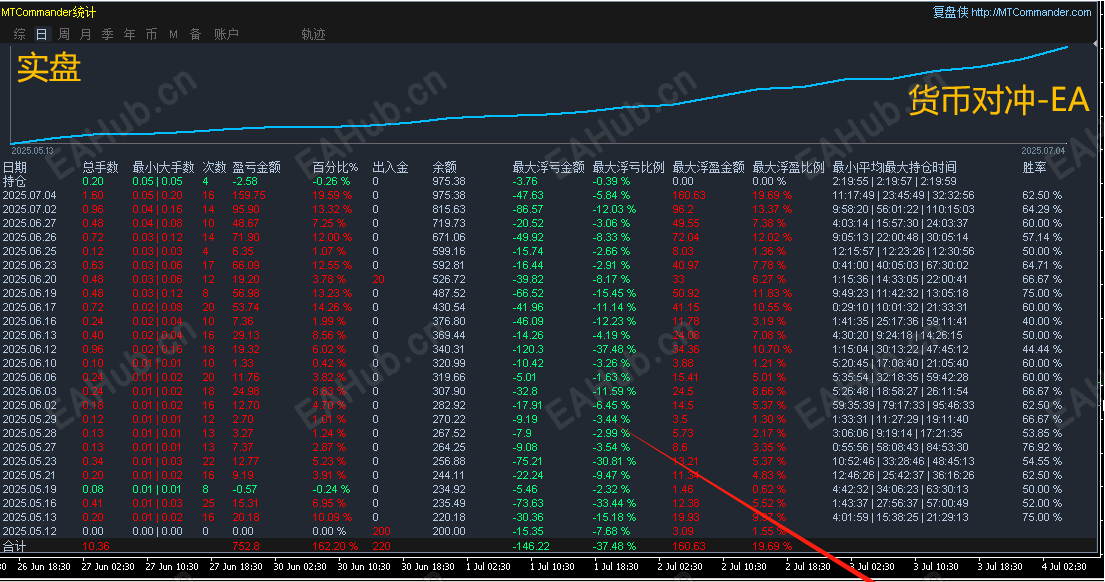Open the 轨迹 track tab
1105x582 pixels.
pyautogui.click(x=314, y=34)
